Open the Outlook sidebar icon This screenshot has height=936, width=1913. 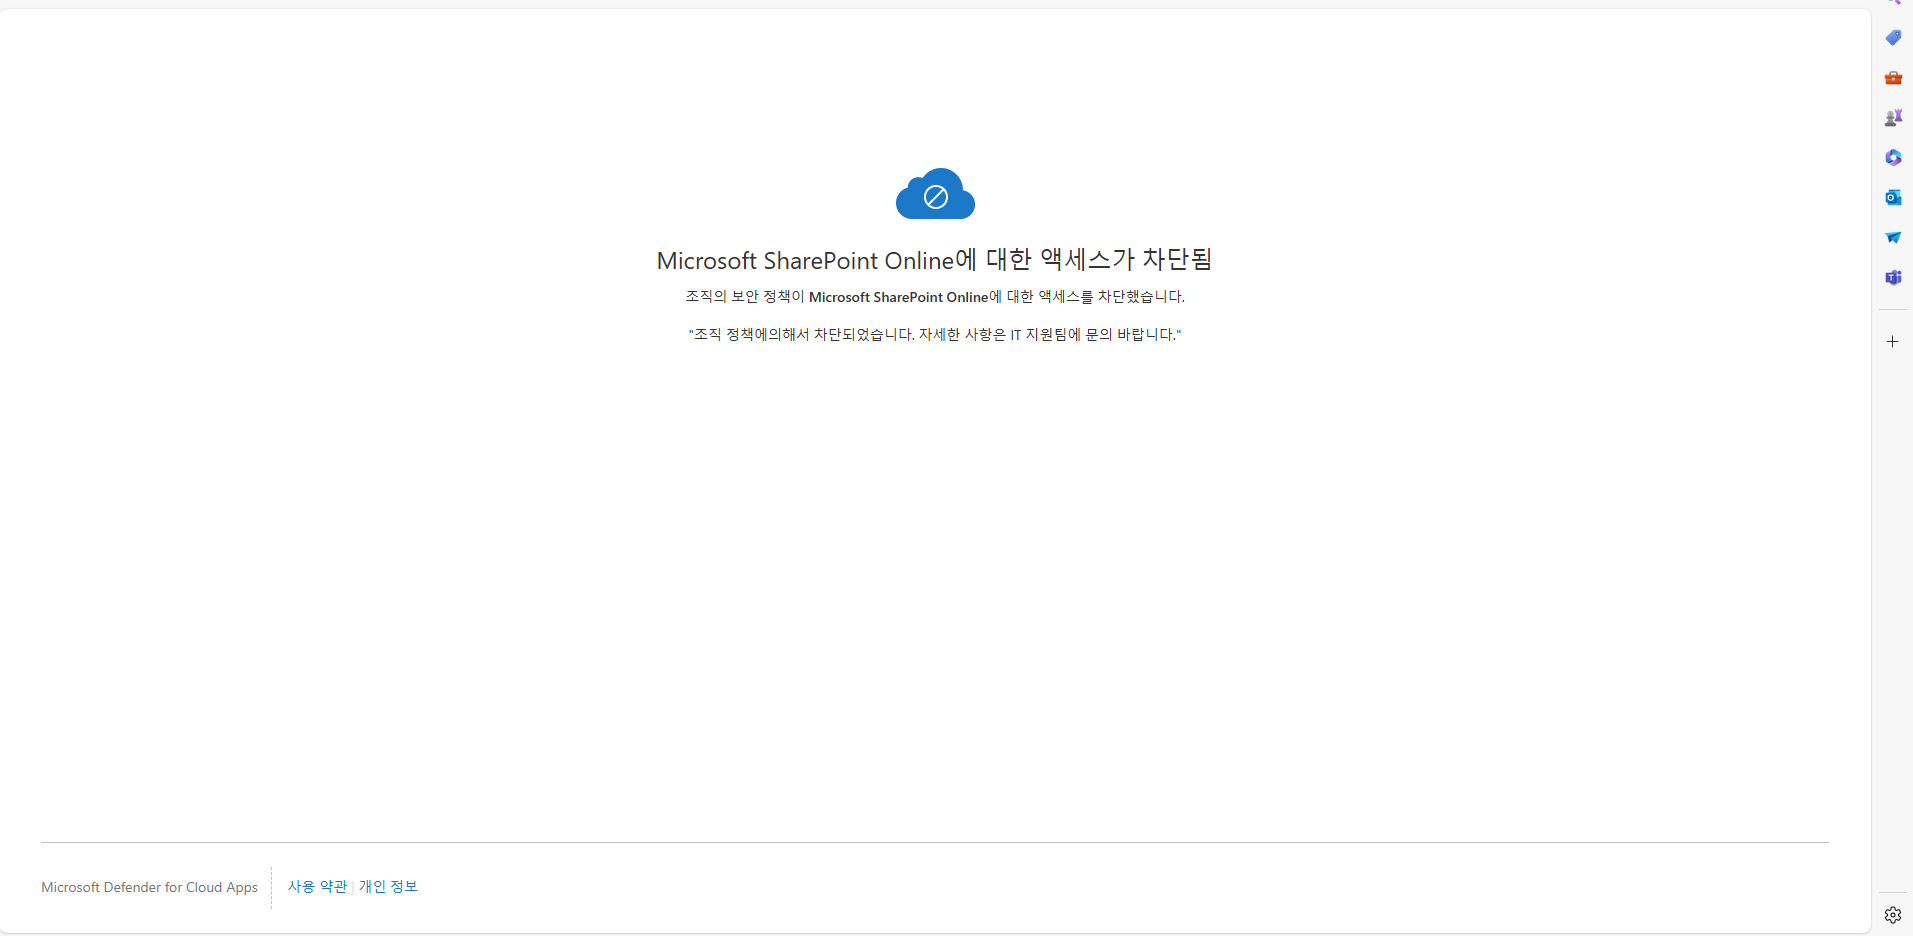tap(1893, 198)
